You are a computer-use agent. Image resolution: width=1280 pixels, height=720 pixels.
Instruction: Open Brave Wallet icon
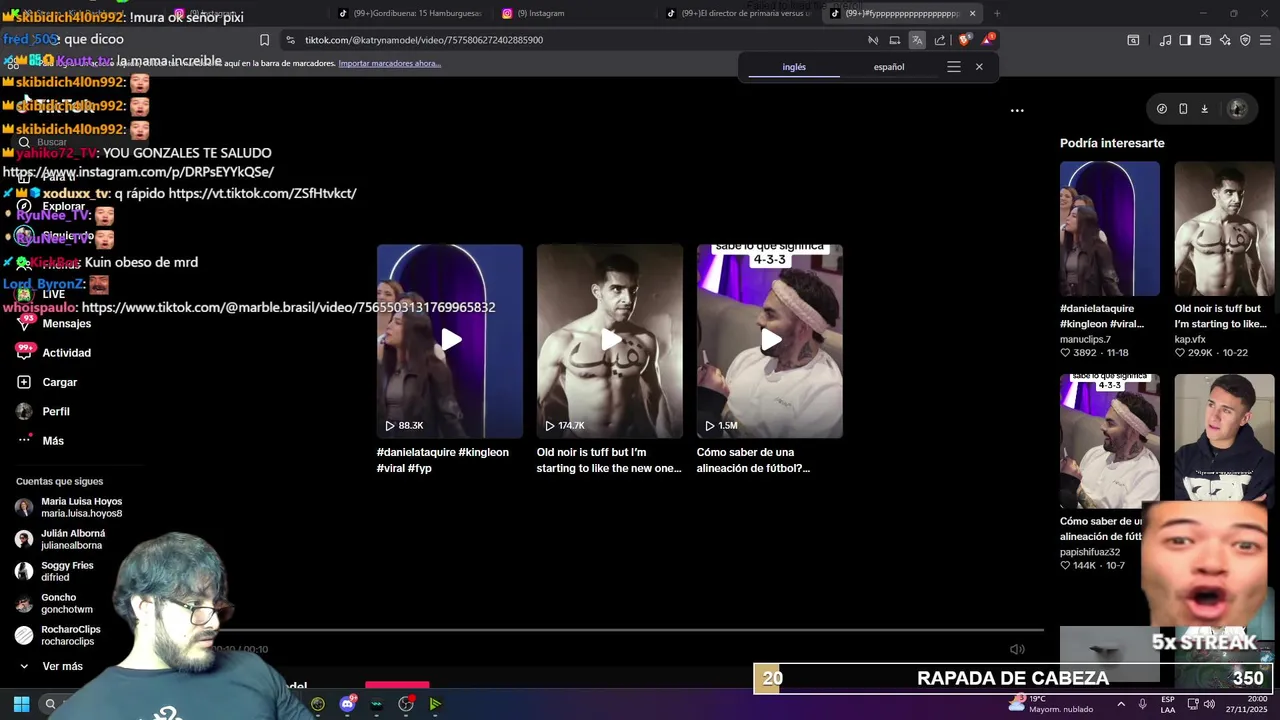[x=1205, y=40]
